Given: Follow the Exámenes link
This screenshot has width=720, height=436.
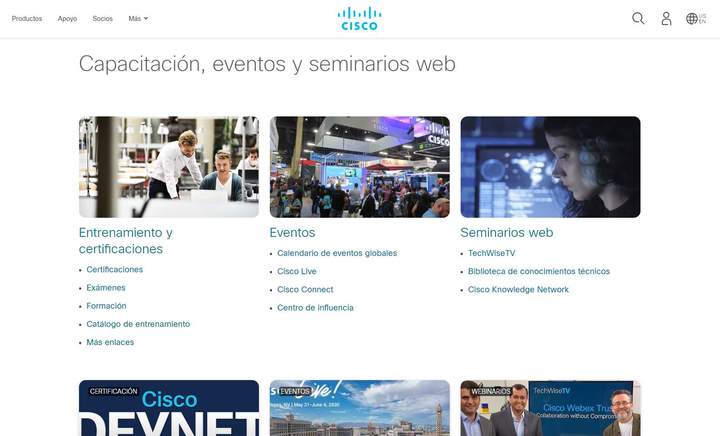Looking at the screenshot, I should tap(106, 288).
